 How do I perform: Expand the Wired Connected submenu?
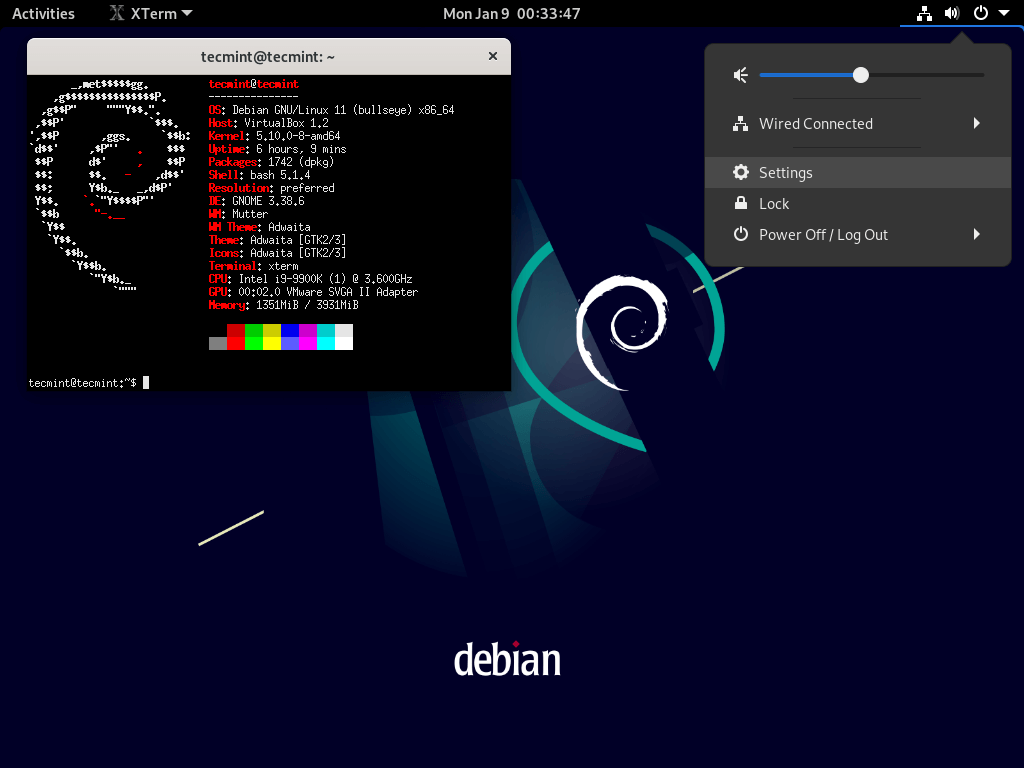(977, 123)
